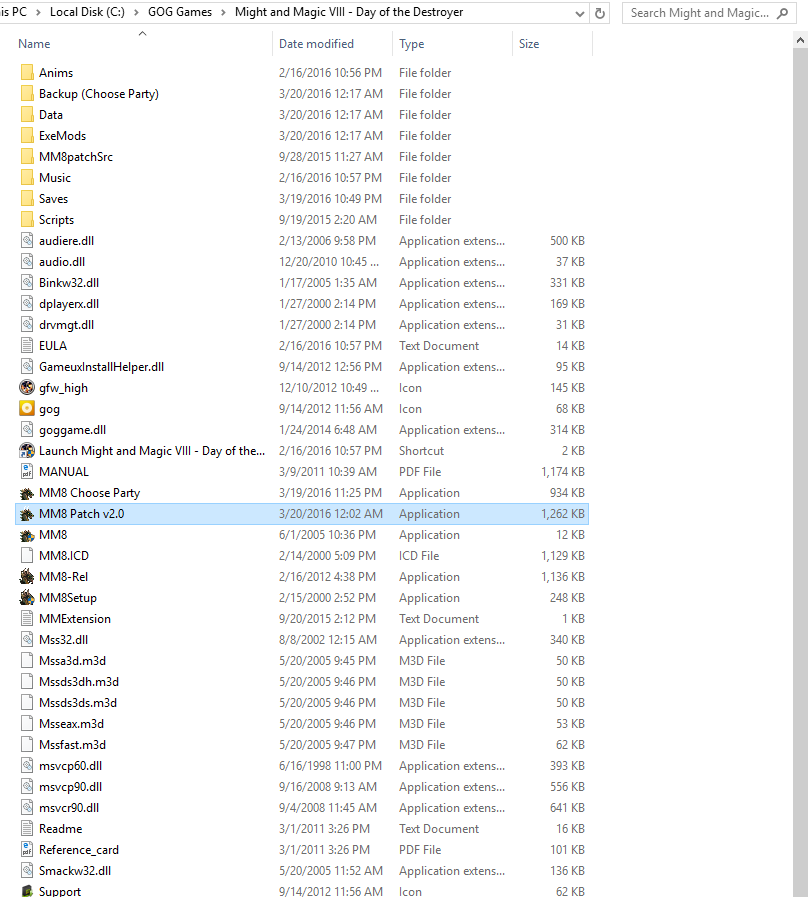
Task: Select the Msseax.m3d file name
Action: click(72, 724)
